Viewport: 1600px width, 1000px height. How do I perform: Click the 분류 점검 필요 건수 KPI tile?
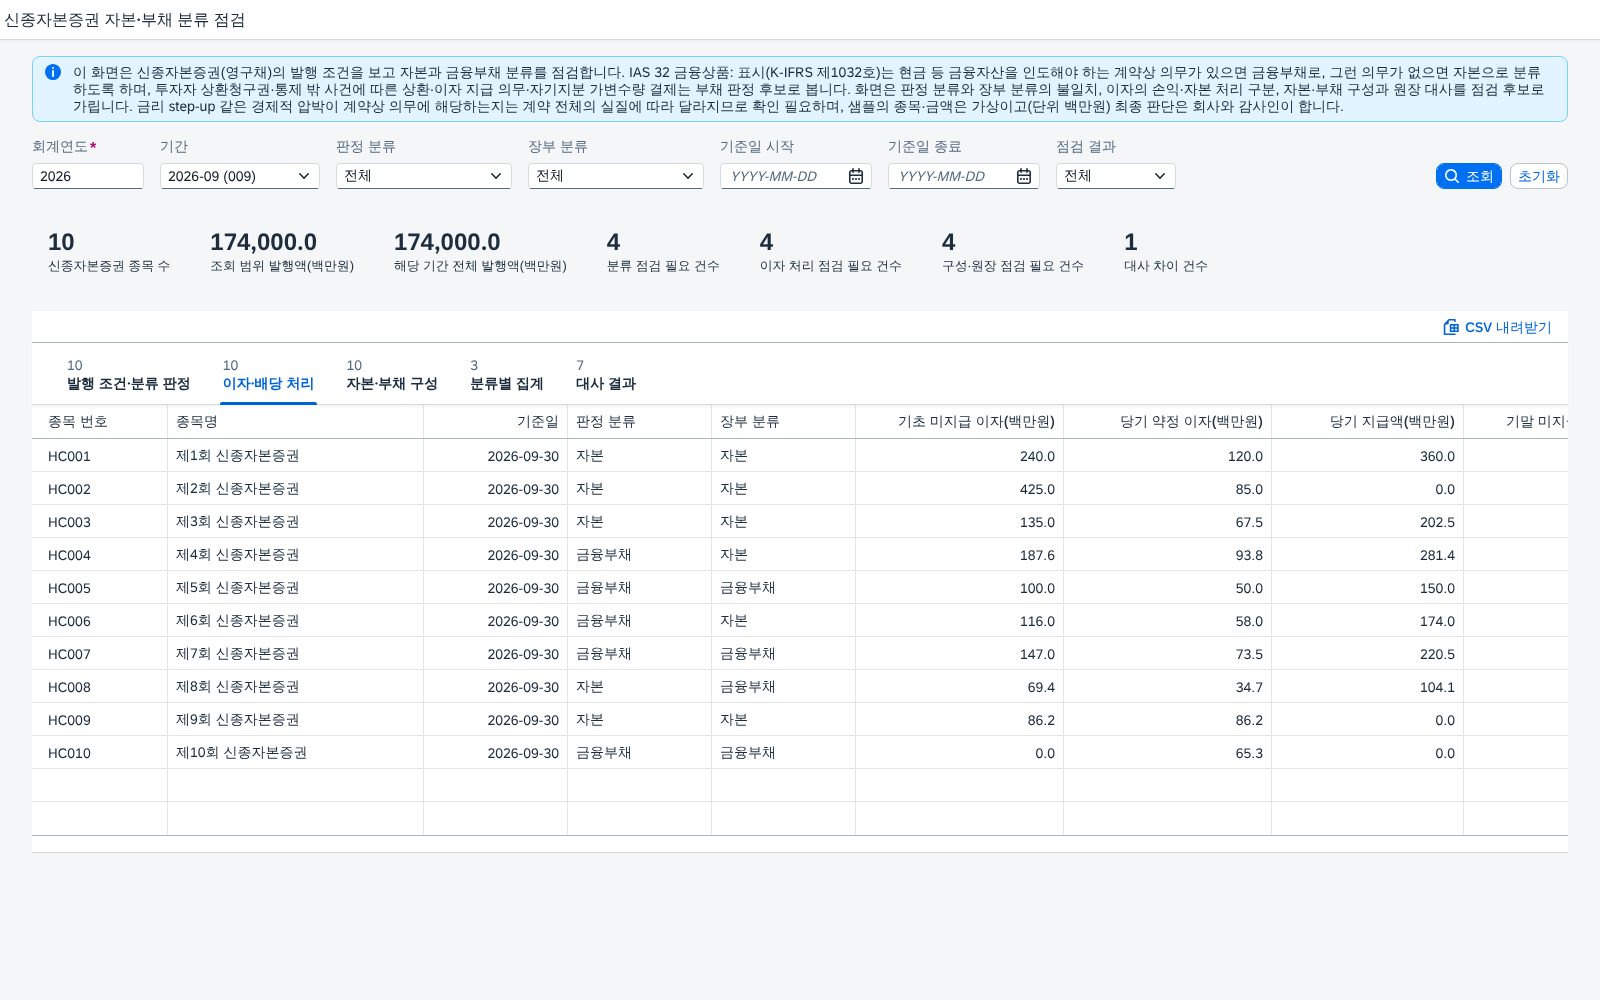(x=663, y=252)
